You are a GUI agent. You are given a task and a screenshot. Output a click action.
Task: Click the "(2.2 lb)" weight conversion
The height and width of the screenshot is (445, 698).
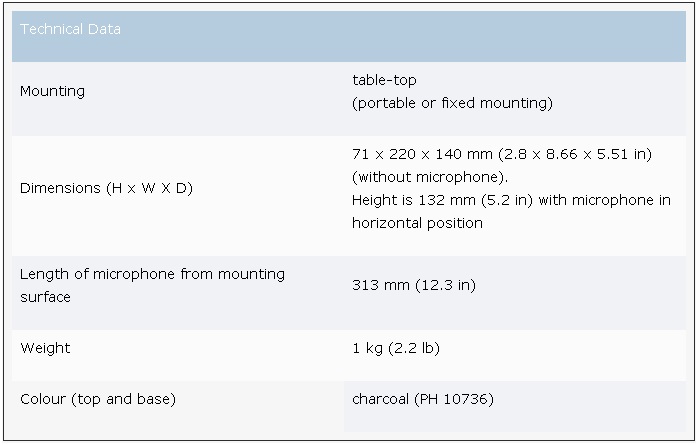[x=416, y=348]
